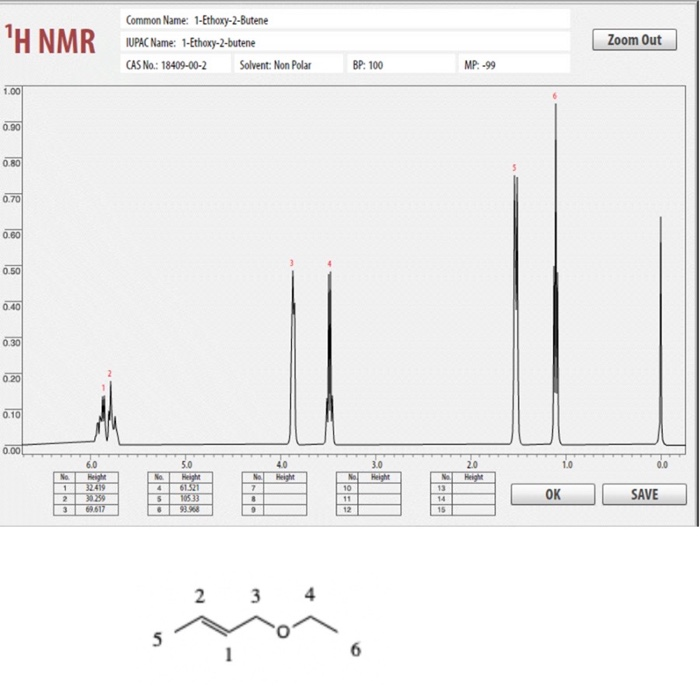Screen dimensions: 700x687
Task: Select red peak label 5 near 1.5 ppm
Action: point(514,168)
